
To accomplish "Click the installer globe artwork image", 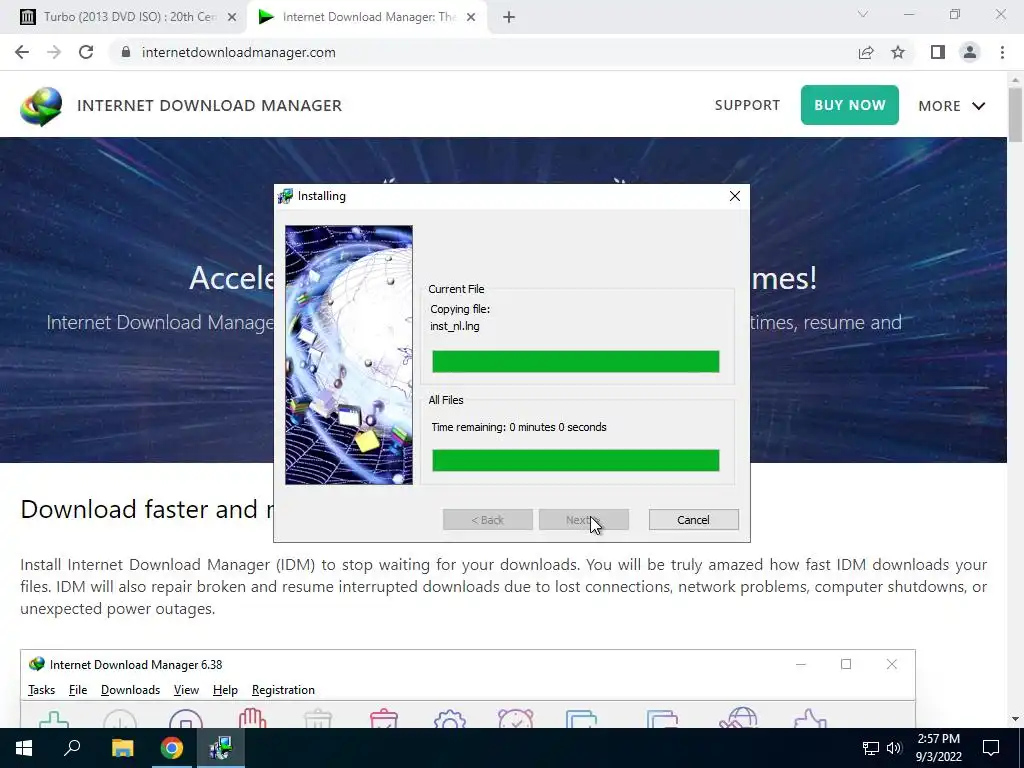I will (x=349, y=355).
